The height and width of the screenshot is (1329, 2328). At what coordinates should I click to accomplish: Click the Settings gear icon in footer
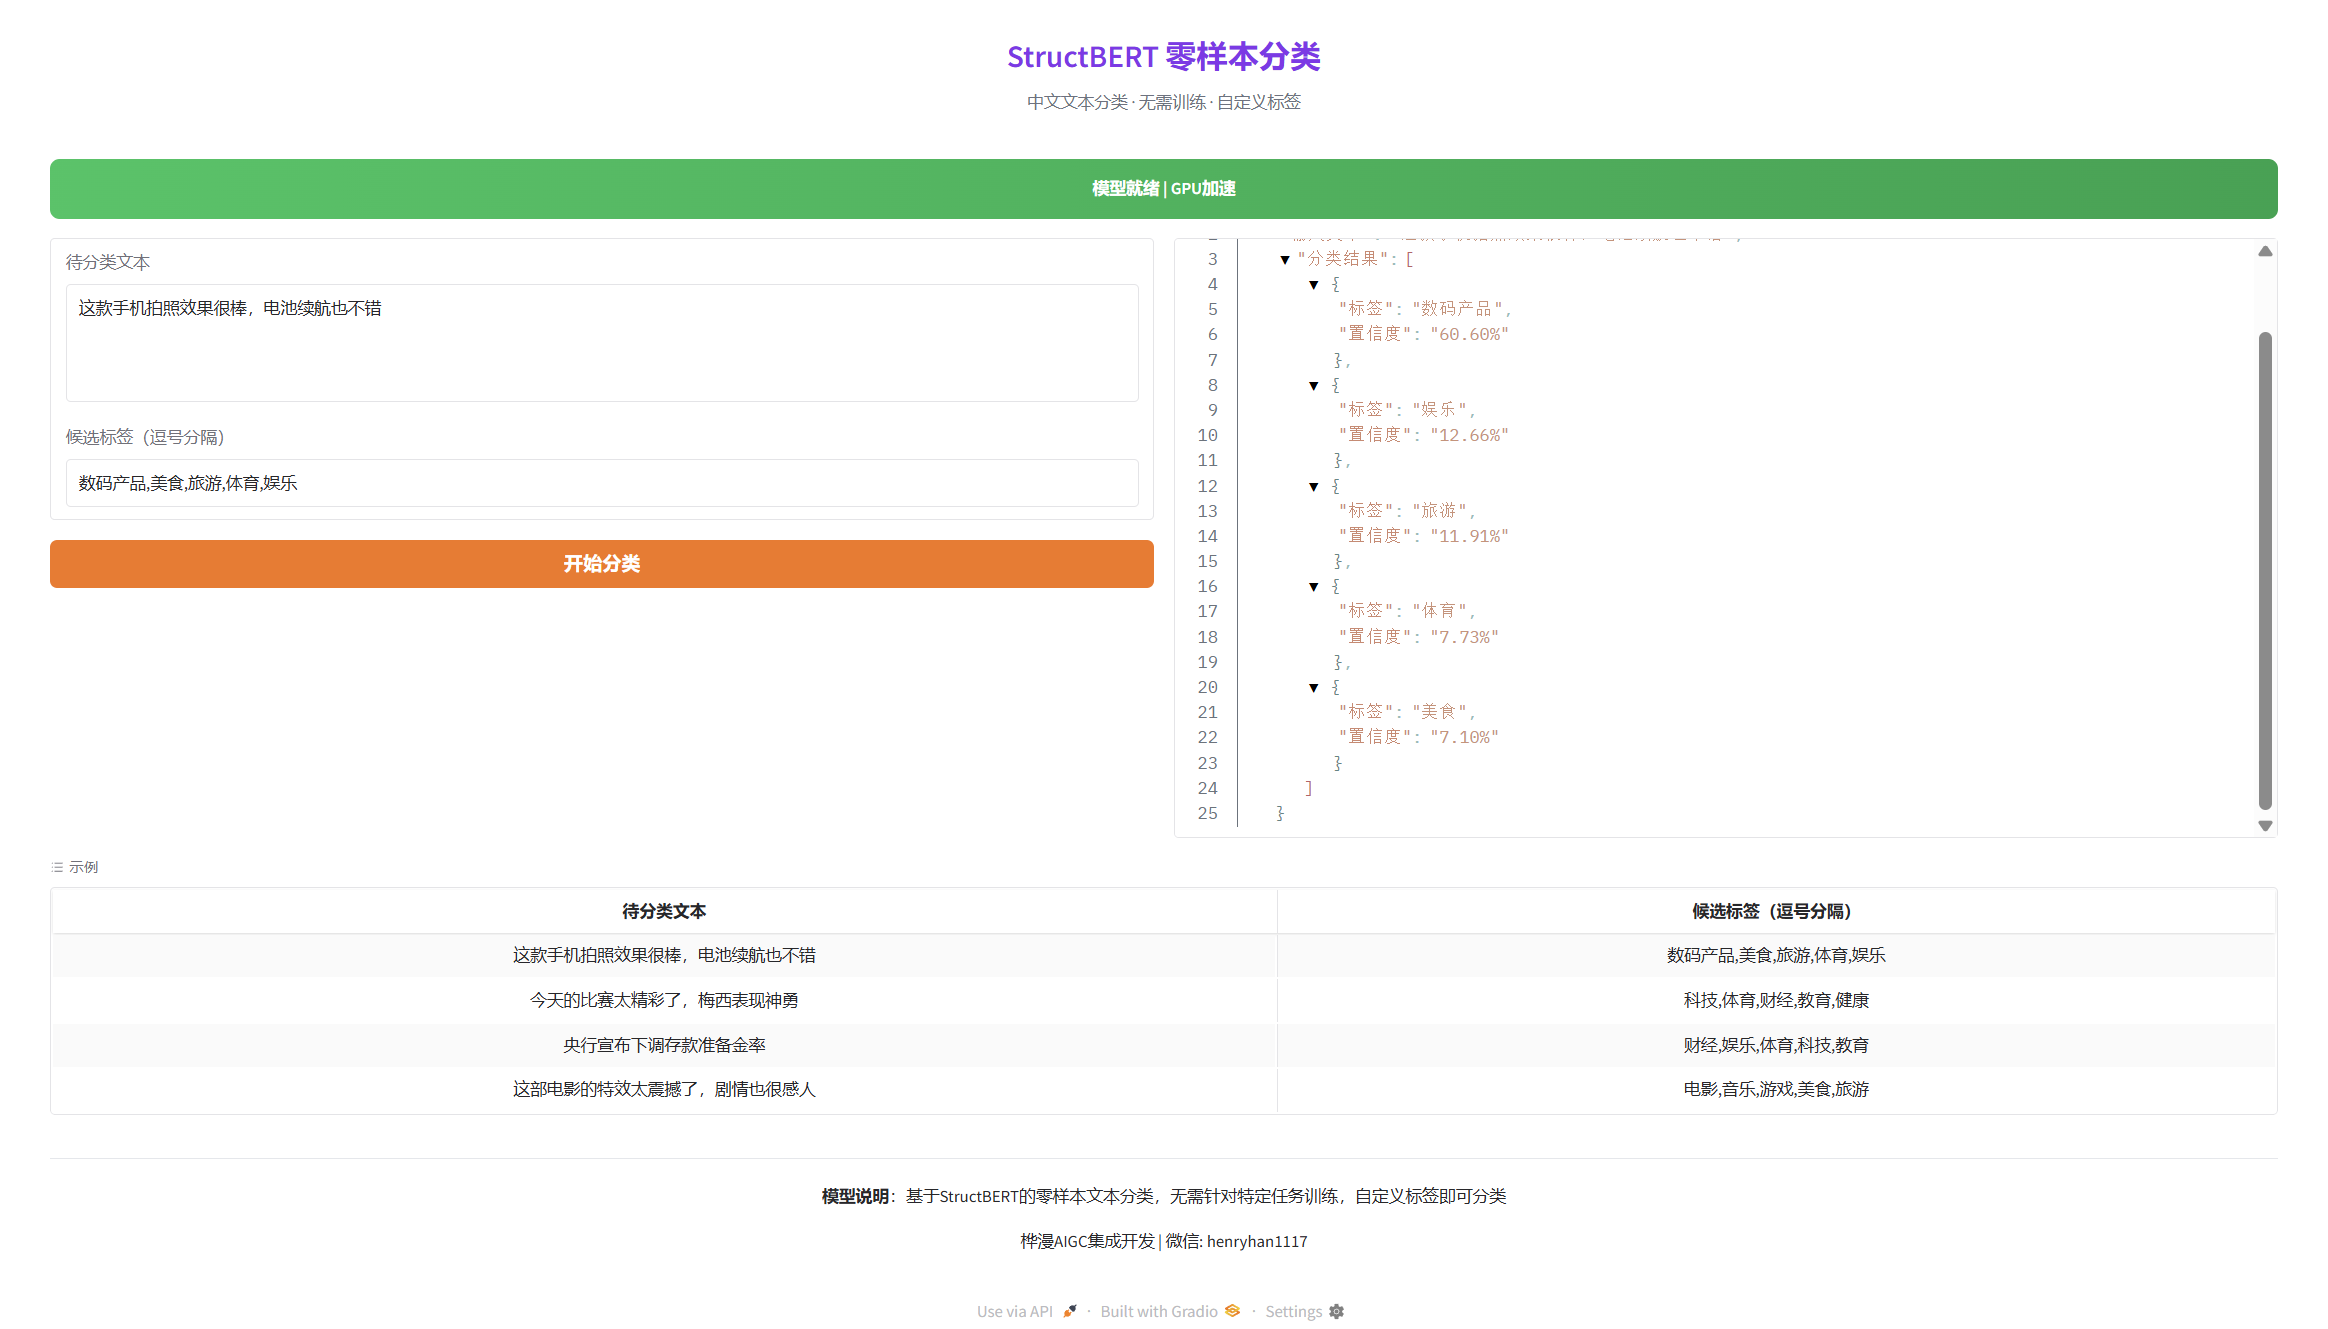[x=1337, y=1311]
